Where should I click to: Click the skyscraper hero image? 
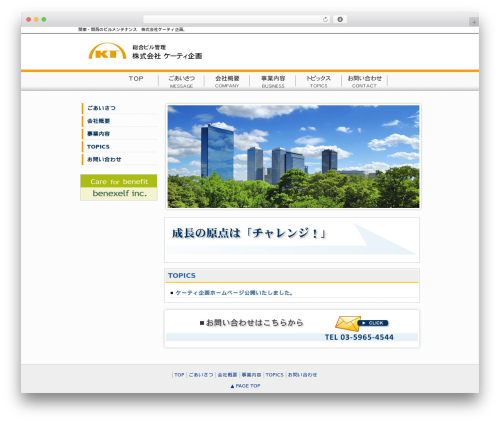pos(293,156)
